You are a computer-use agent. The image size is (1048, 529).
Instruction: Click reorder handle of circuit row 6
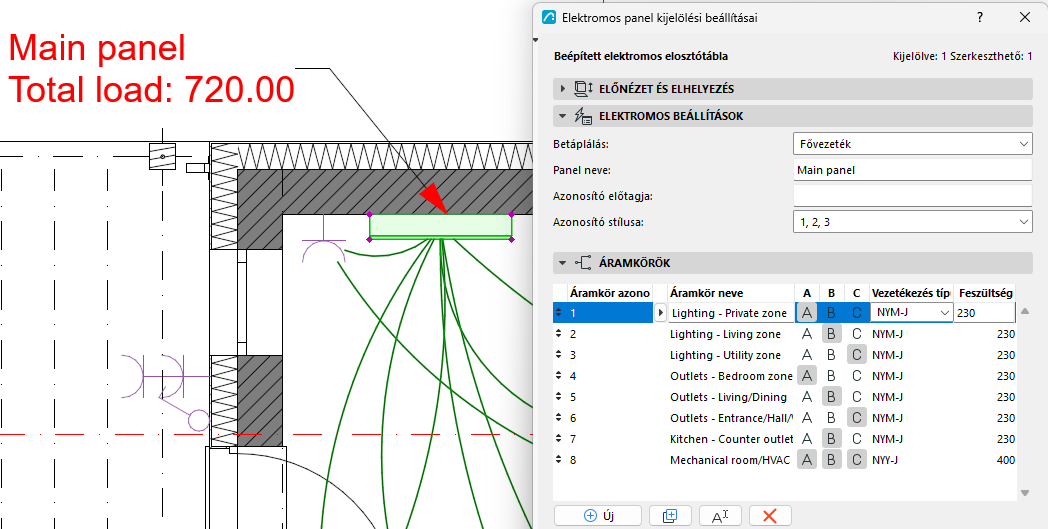coord(559,418)
